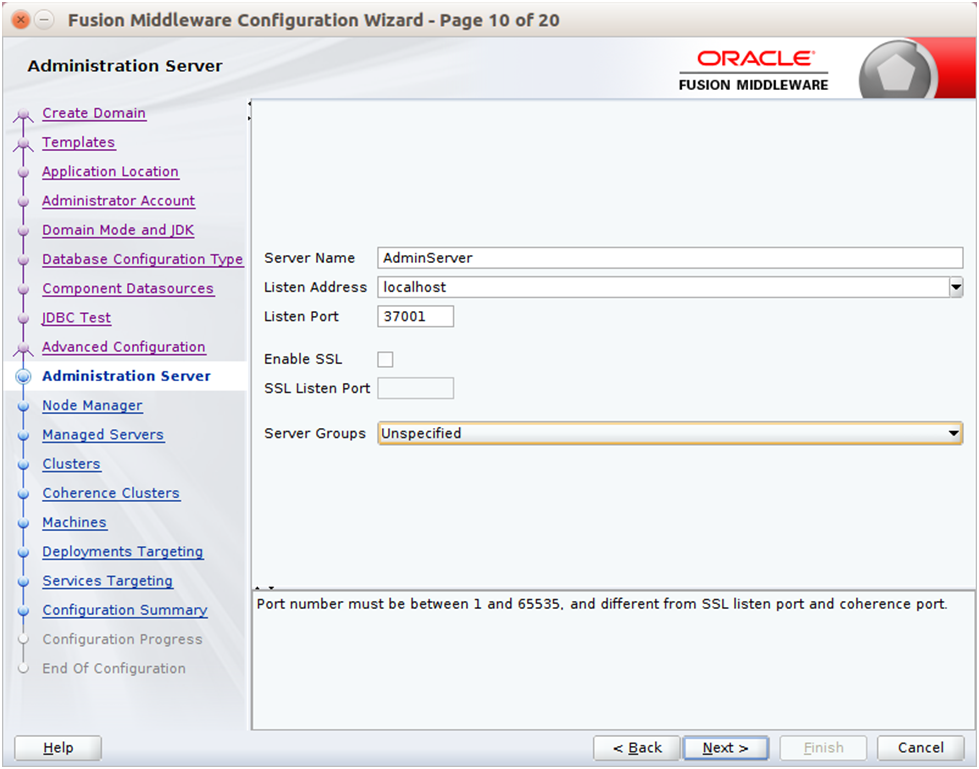Click the port number validation message
The image size is (979, 769).
[602, 604]
